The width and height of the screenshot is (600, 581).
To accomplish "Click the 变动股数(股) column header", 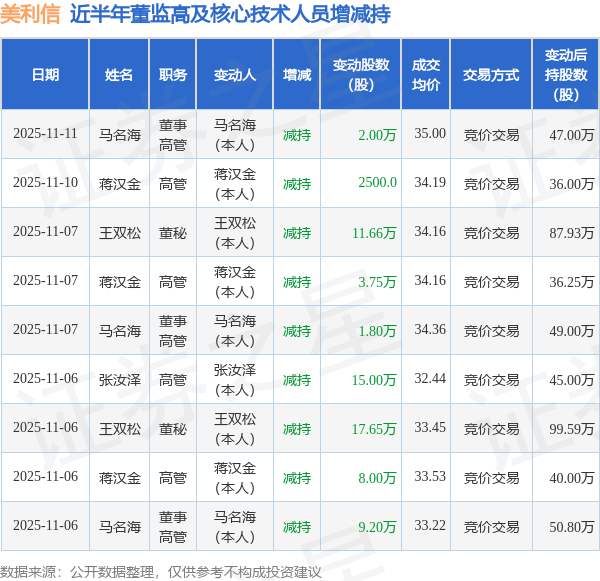I will [361, 75].
